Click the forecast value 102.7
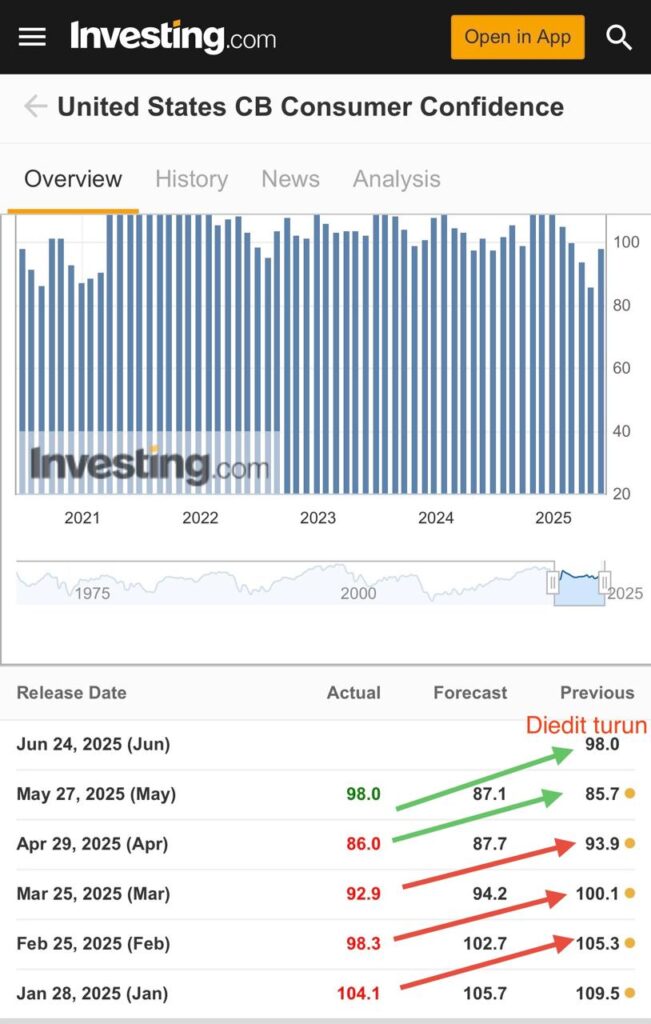Image resolution: width=651 pixels, height=1024 pixels. click(485, 944)
